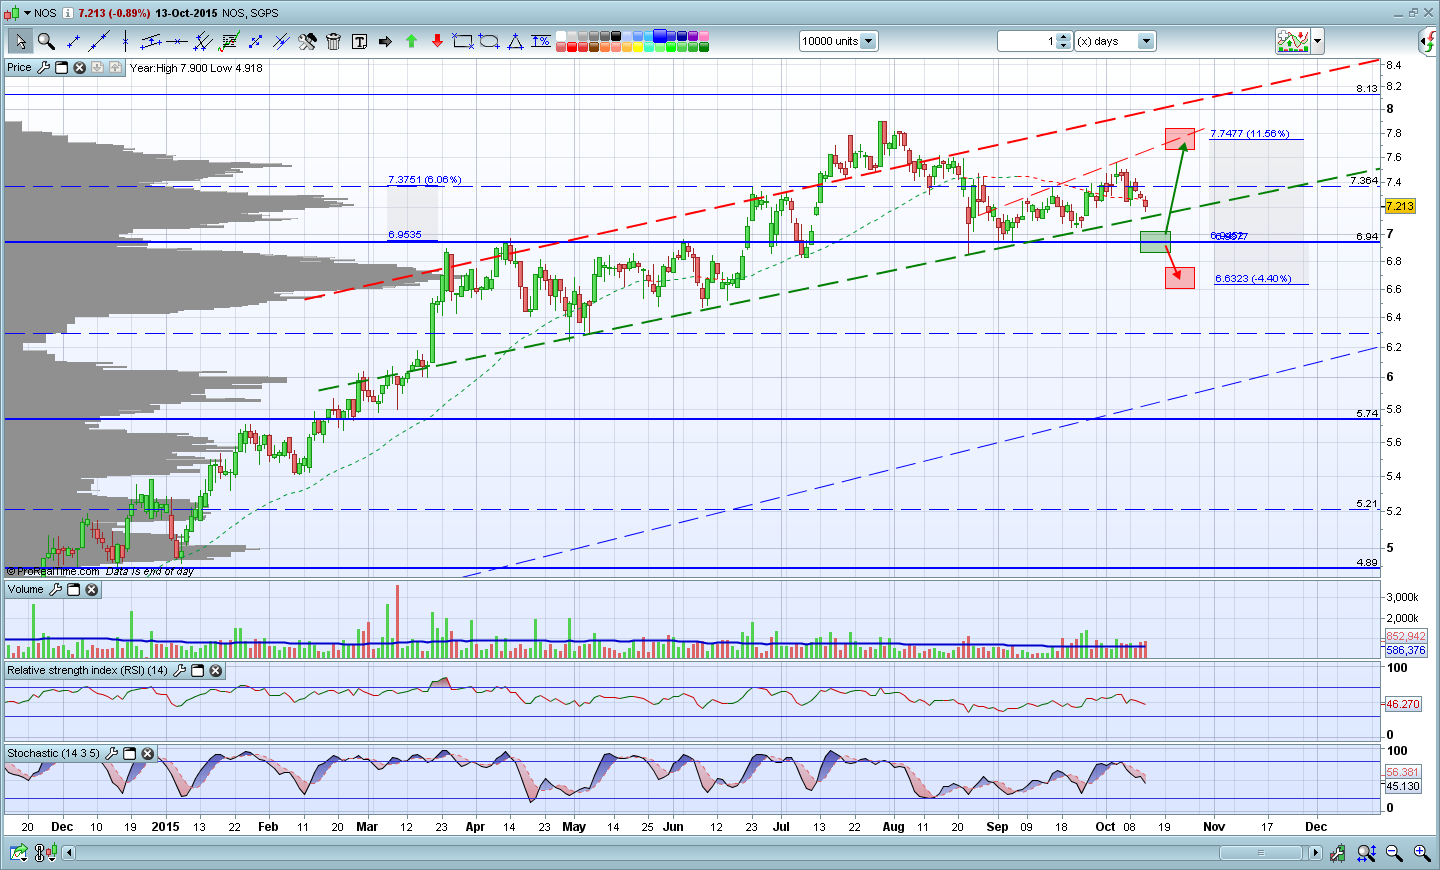
Task: Expand the add indicator dropdown arrow
Action: pos(1317,42)
